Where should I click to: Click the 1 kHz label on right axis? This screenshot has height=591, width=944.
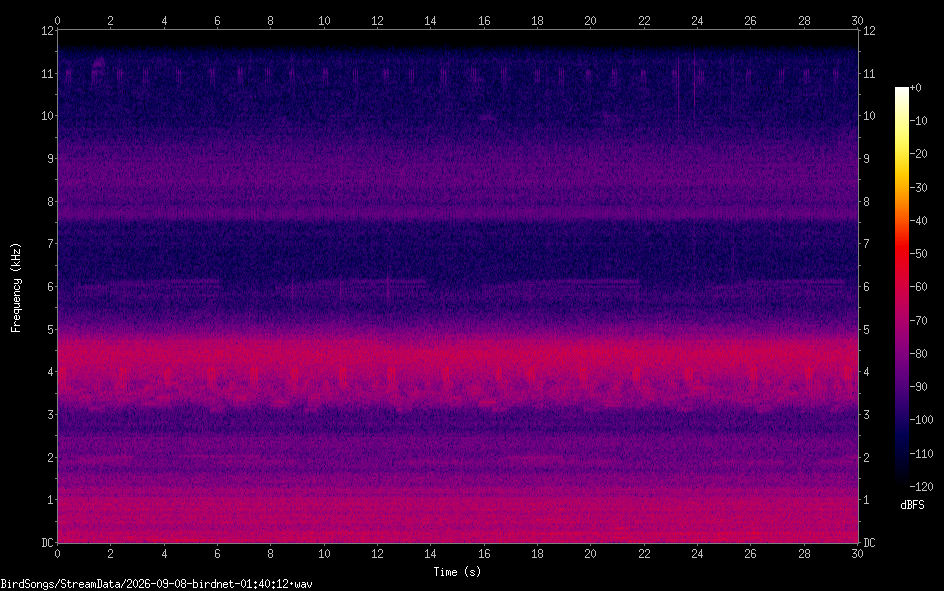click(x=866, y=500)
